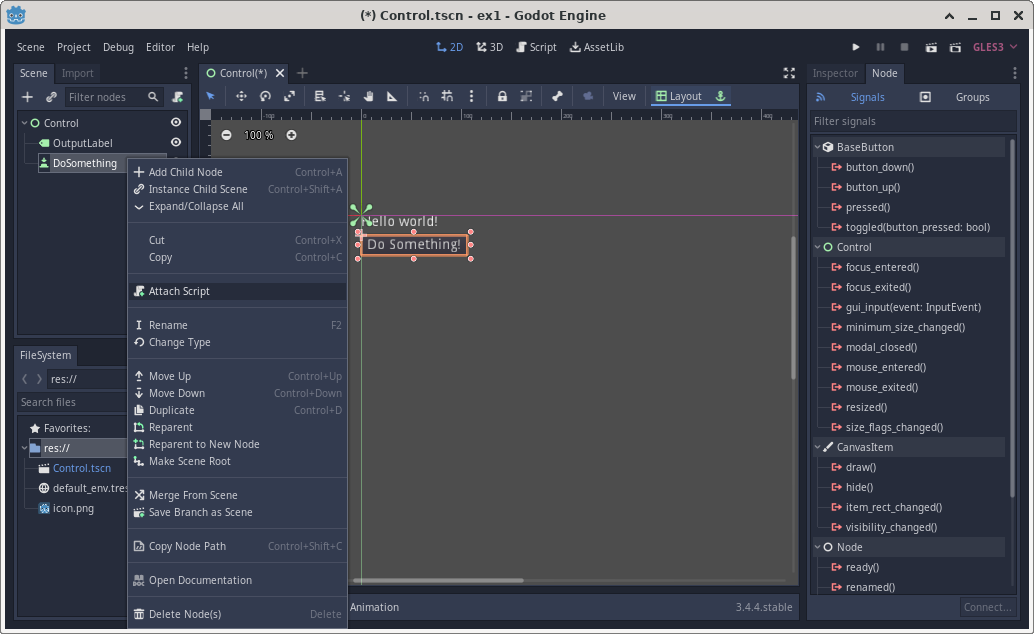Close the Control(*) scene tab
Viewport: 1034px width, 634px height.
point(280,73)
